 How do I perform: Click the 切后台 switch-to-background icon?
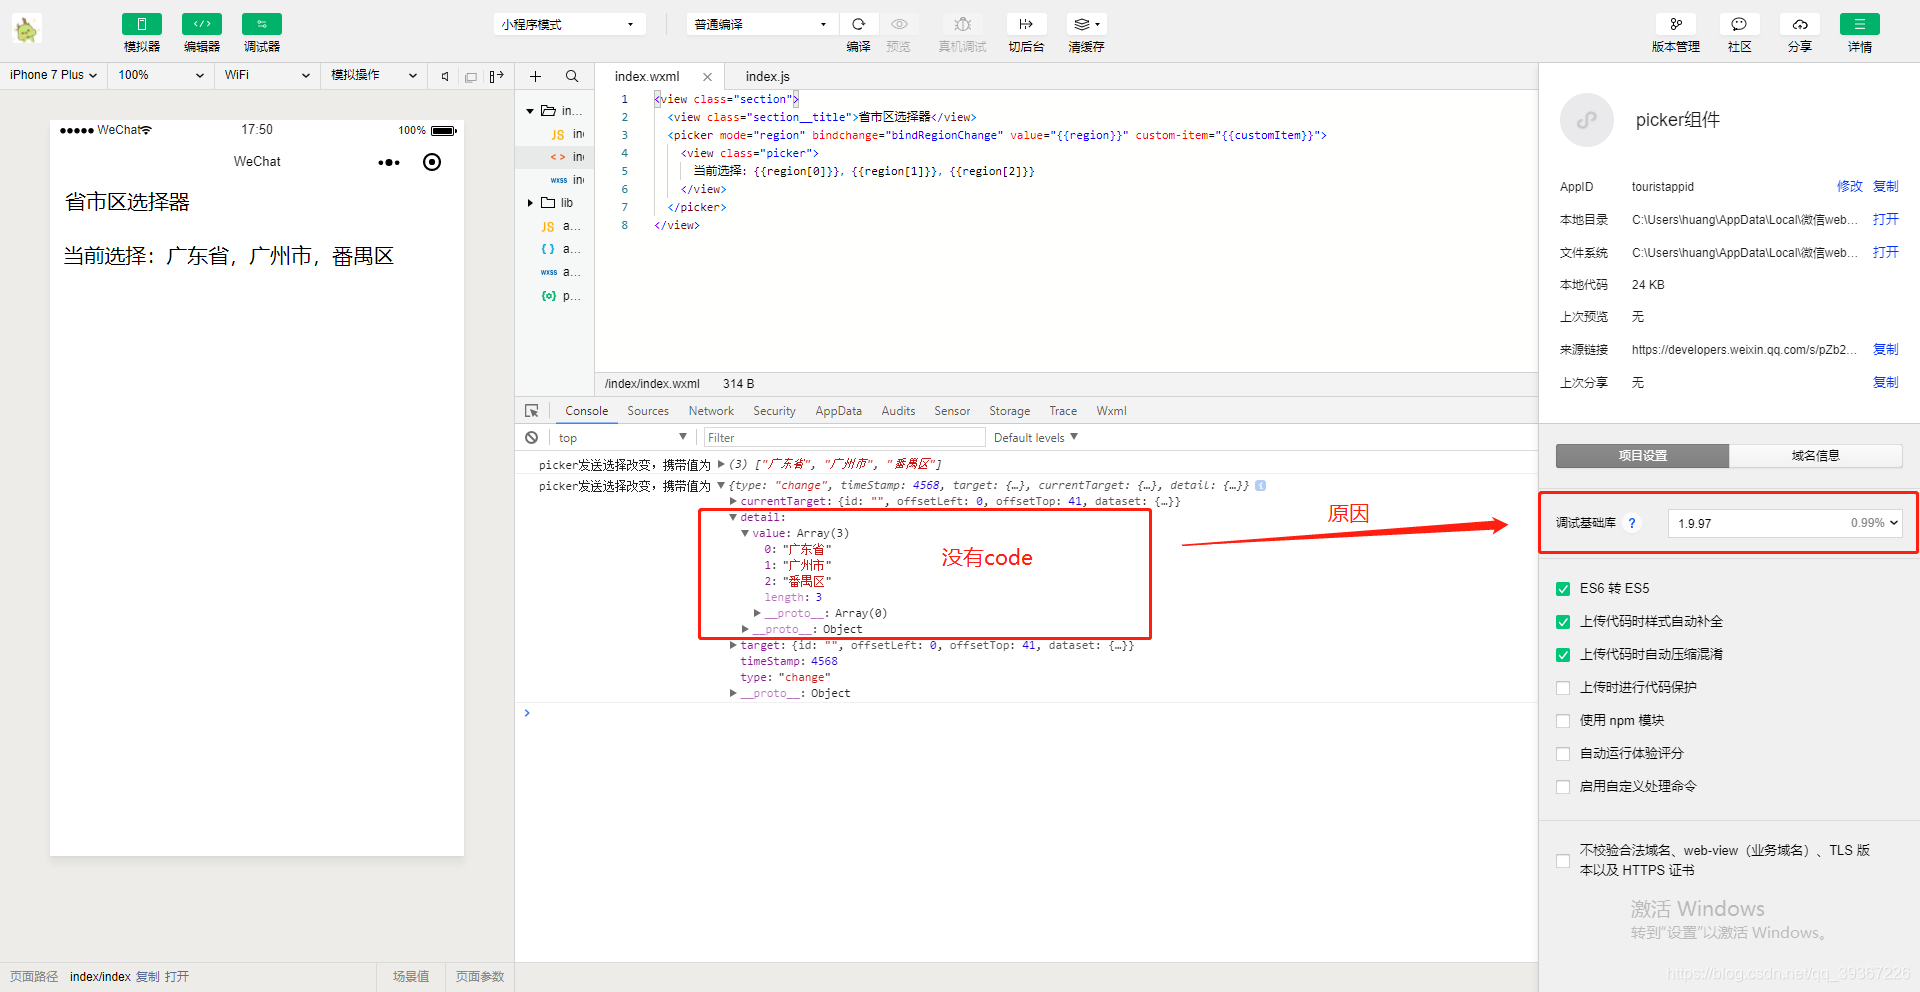pos(1026,24)
